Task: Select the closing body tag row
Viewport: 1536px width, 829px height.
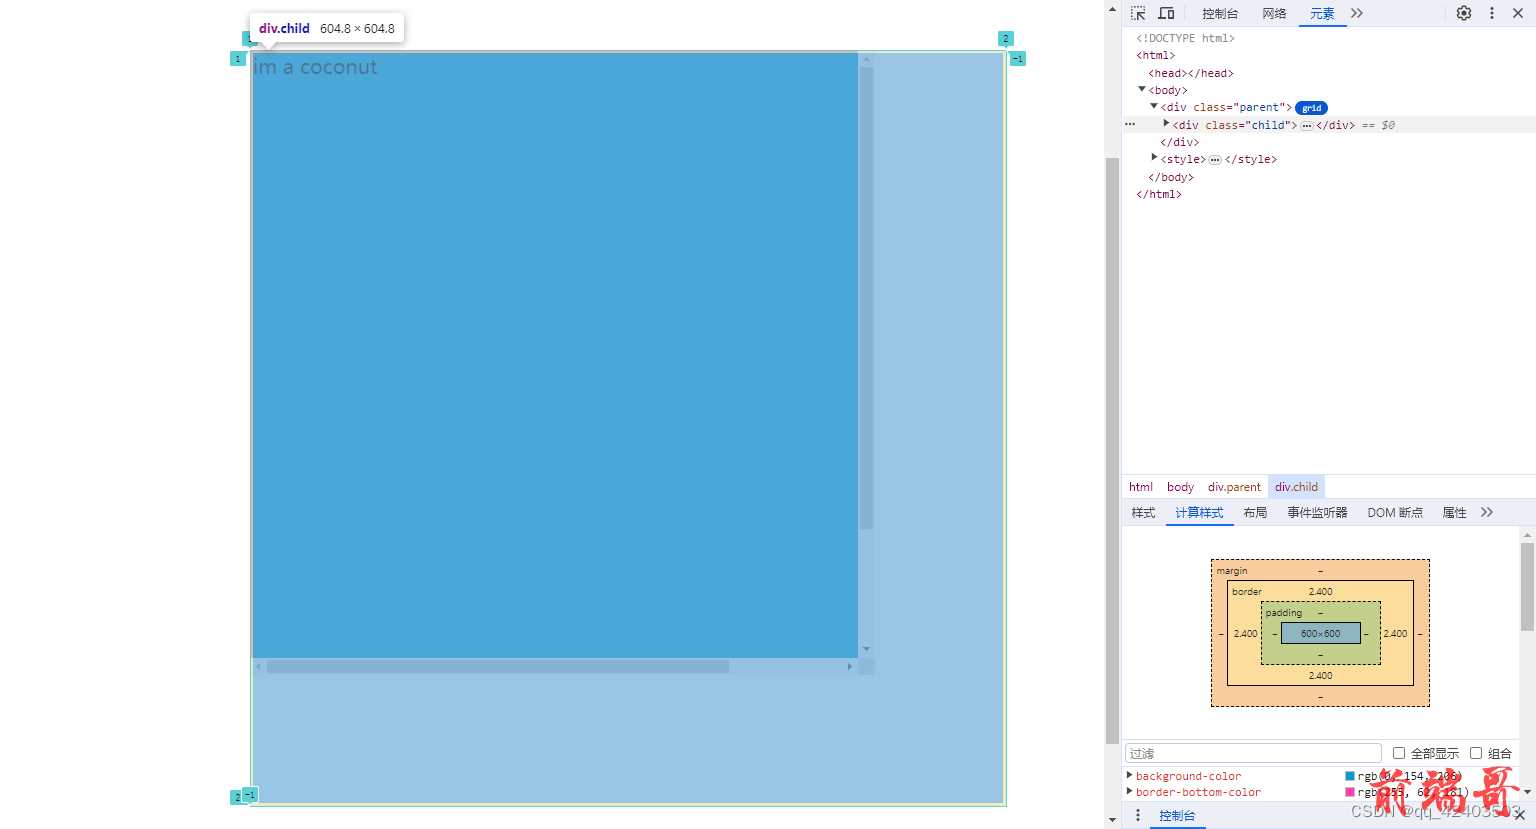Action: [x=1170, y=177]
